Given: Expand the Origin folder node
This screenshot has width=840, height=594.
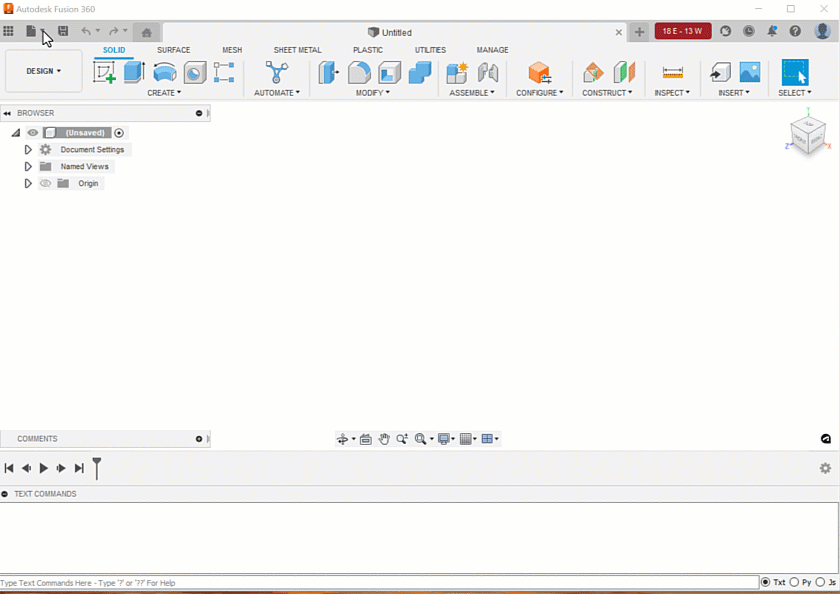Looking at the screenshot, I should [28, 183].
